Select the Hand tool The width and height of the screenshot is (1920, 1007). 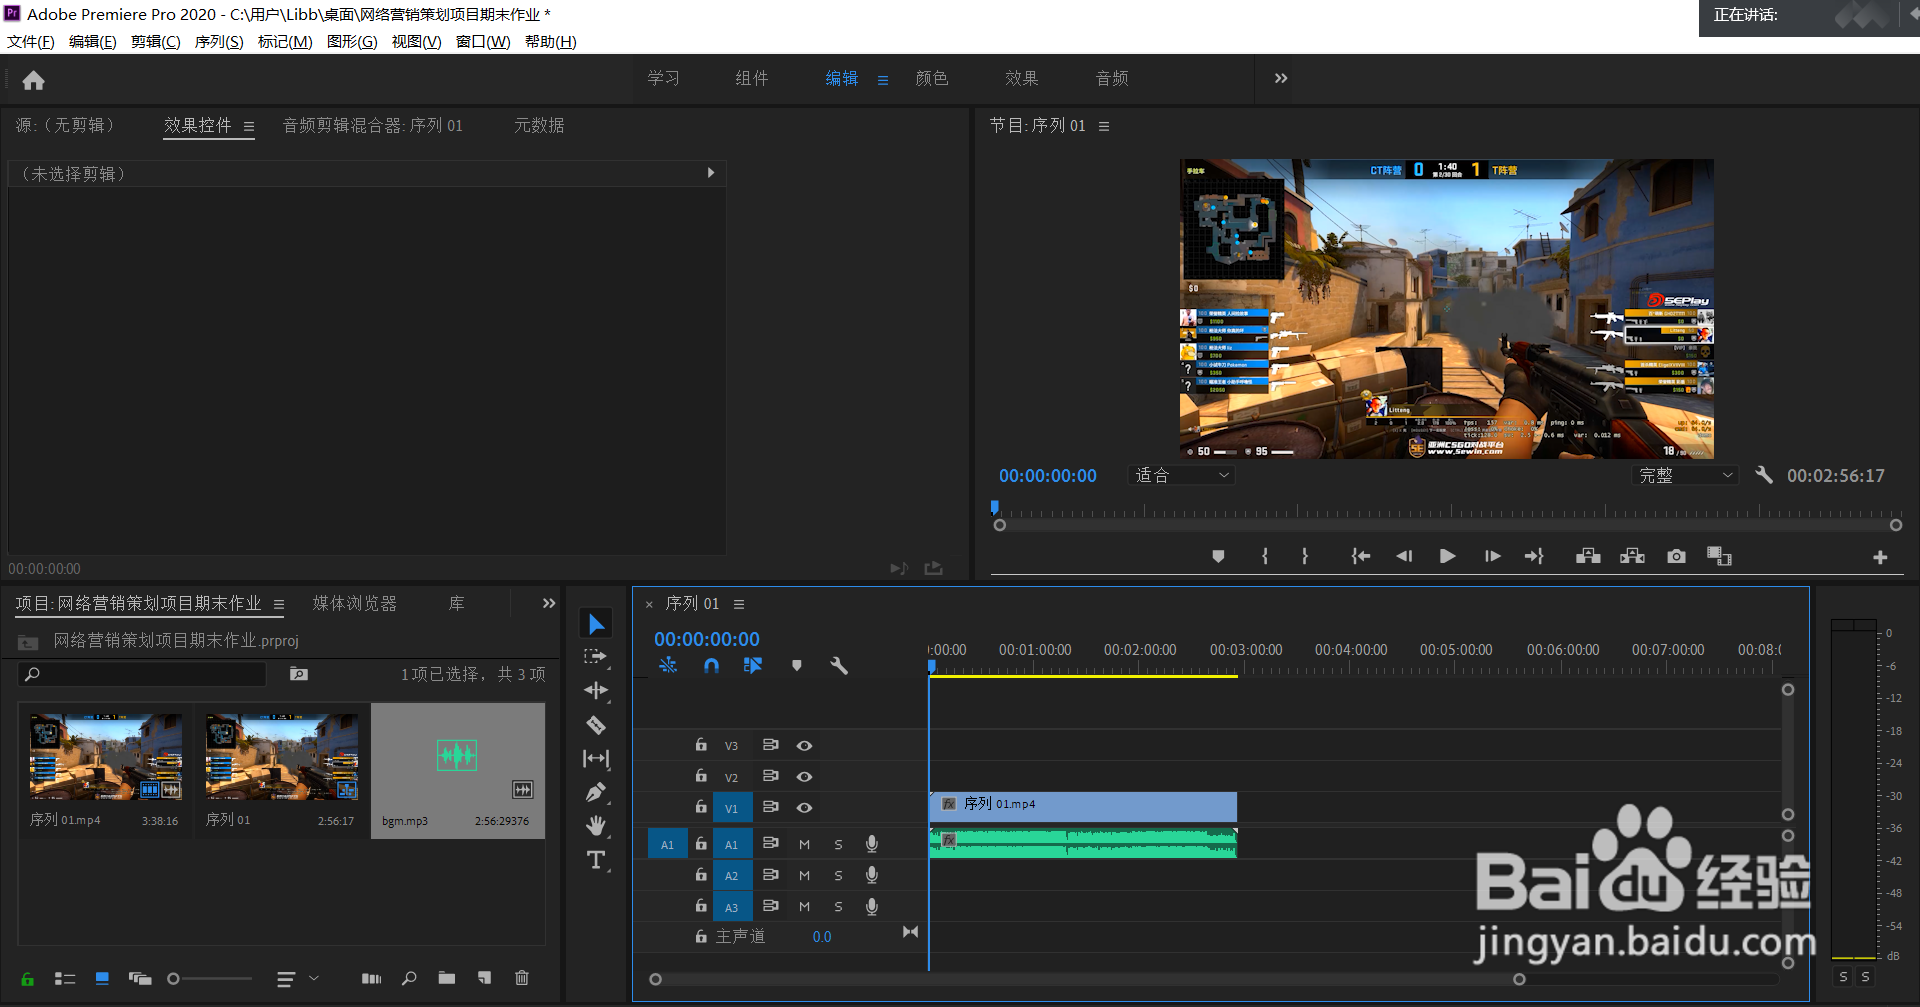[x=596, y=826]
